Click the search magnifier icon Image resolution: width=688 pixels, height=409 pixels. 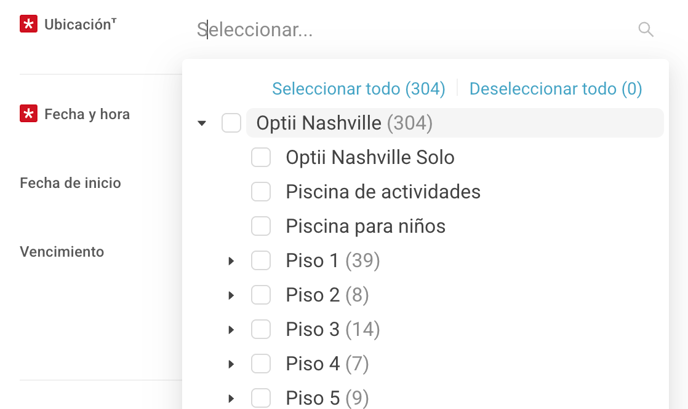coord(645,29)
